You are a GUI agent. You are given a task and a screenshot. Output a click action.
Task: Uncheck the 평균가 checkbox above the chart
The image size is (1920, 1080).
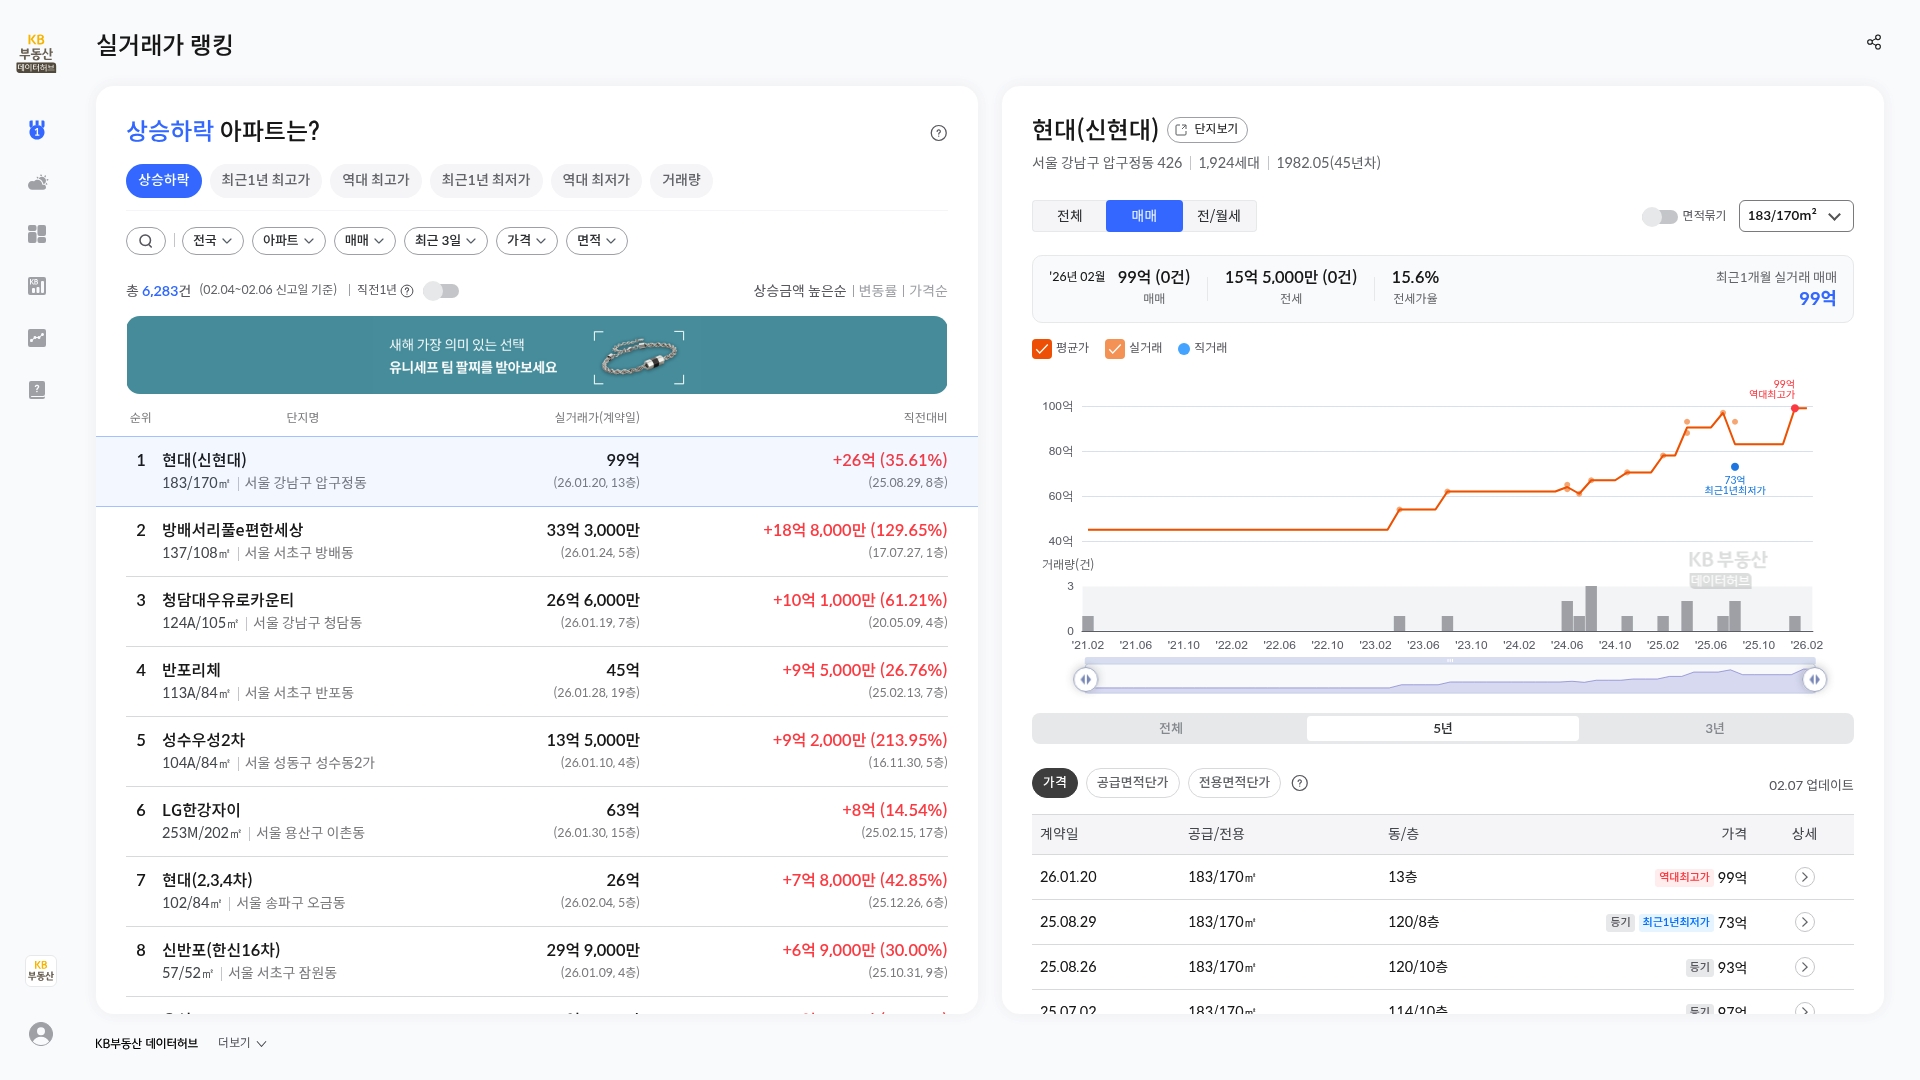1041,349
